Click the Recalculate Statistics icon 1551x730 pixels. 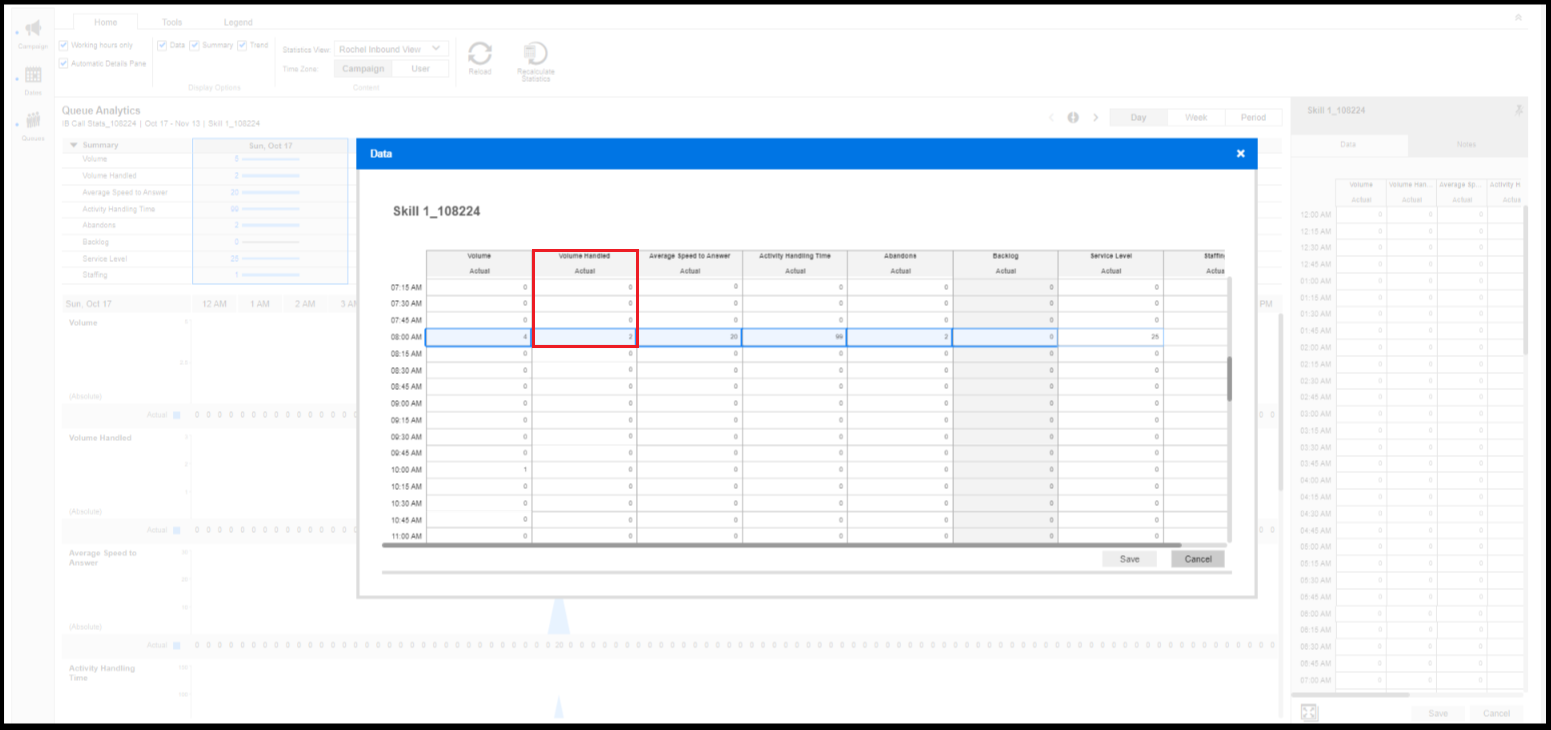coord(535,54)
